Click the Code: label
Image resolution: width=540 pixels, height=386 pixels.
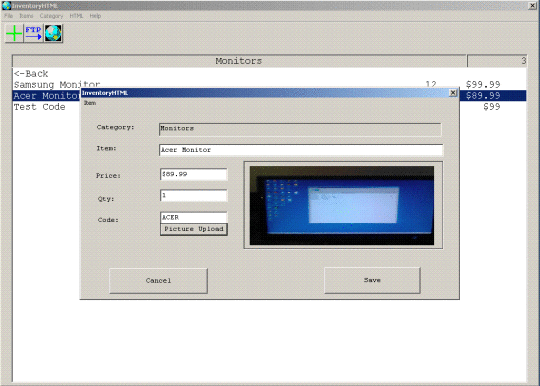108,220
